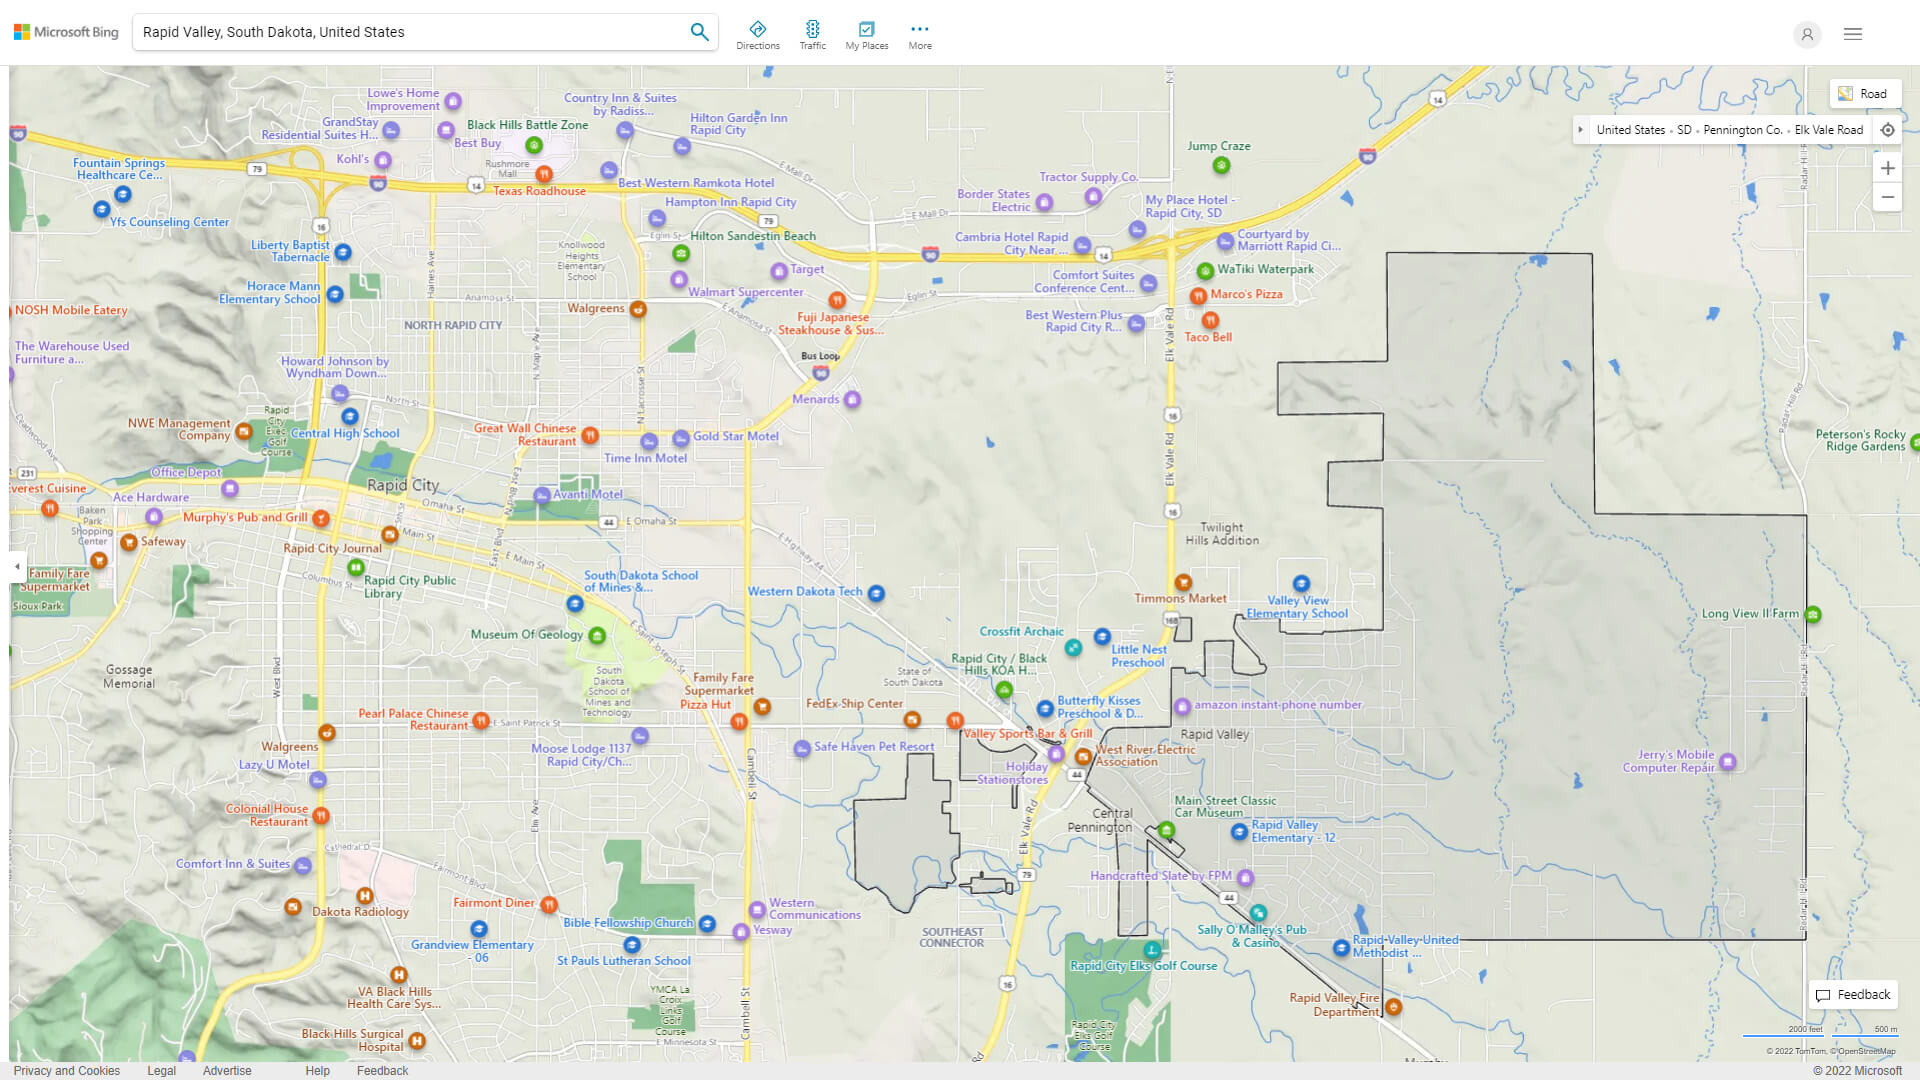The height and width of the screenshot is (1080, 1920).
Task: Click the search text field
Action: pos(410,32)
